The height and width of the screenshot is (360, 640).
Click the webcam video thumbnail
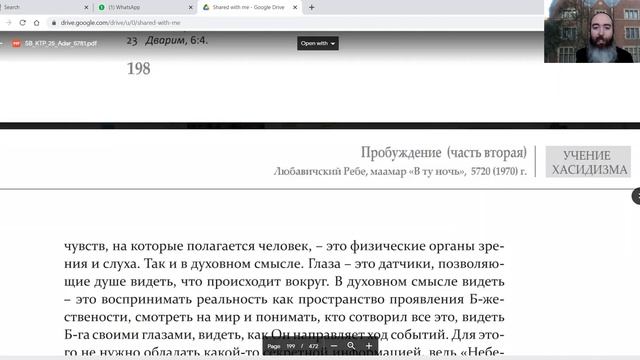tap(592, 31)
